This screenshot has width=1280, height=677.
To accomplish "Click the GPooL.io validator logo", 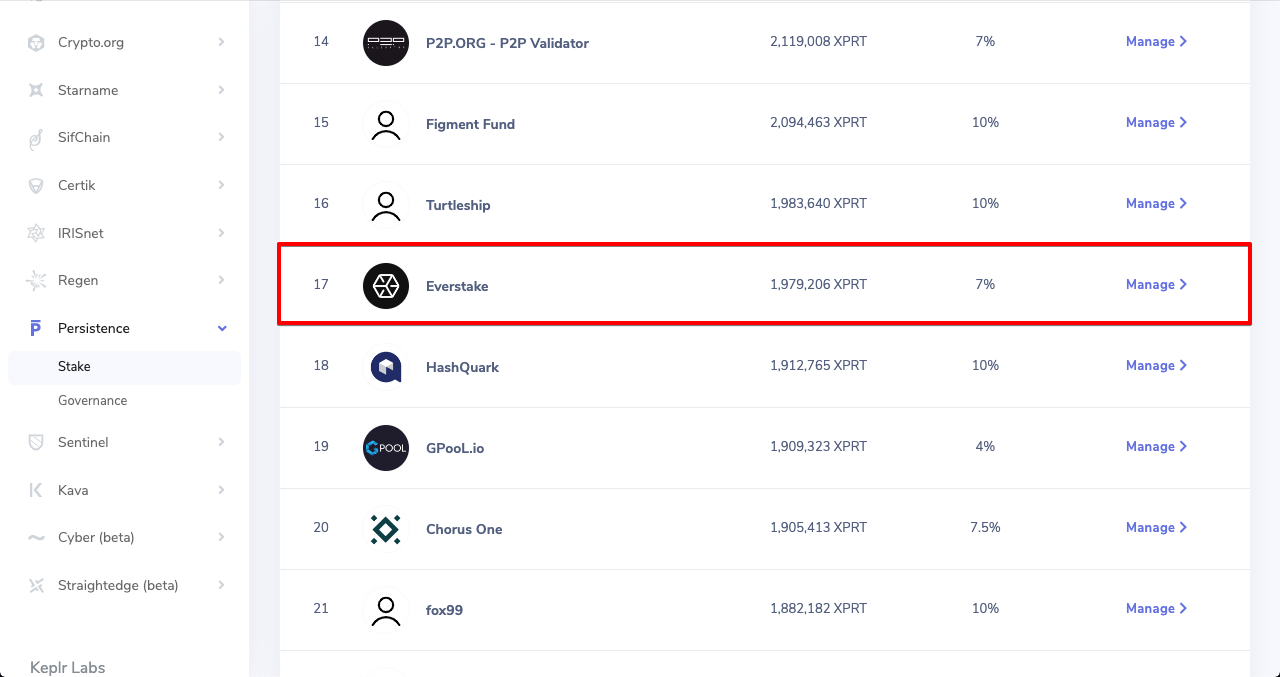I will click(x=386, y=448).
